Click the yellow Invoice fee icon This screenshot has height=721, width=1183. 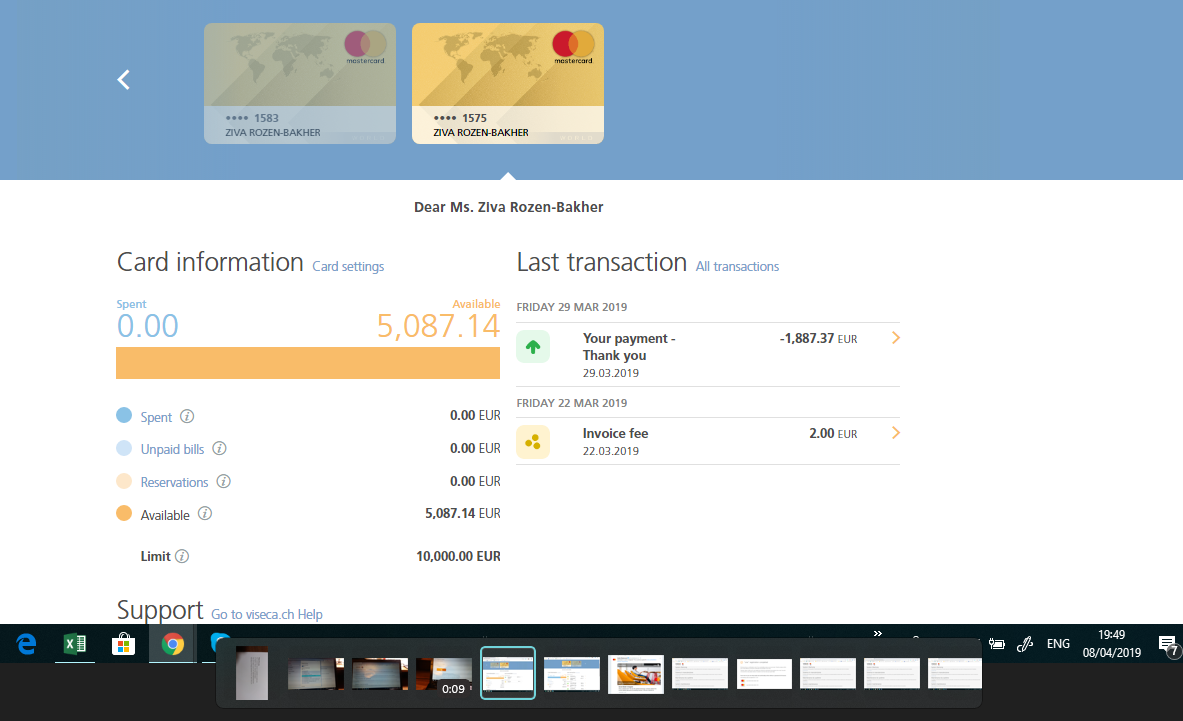(533, 442)
